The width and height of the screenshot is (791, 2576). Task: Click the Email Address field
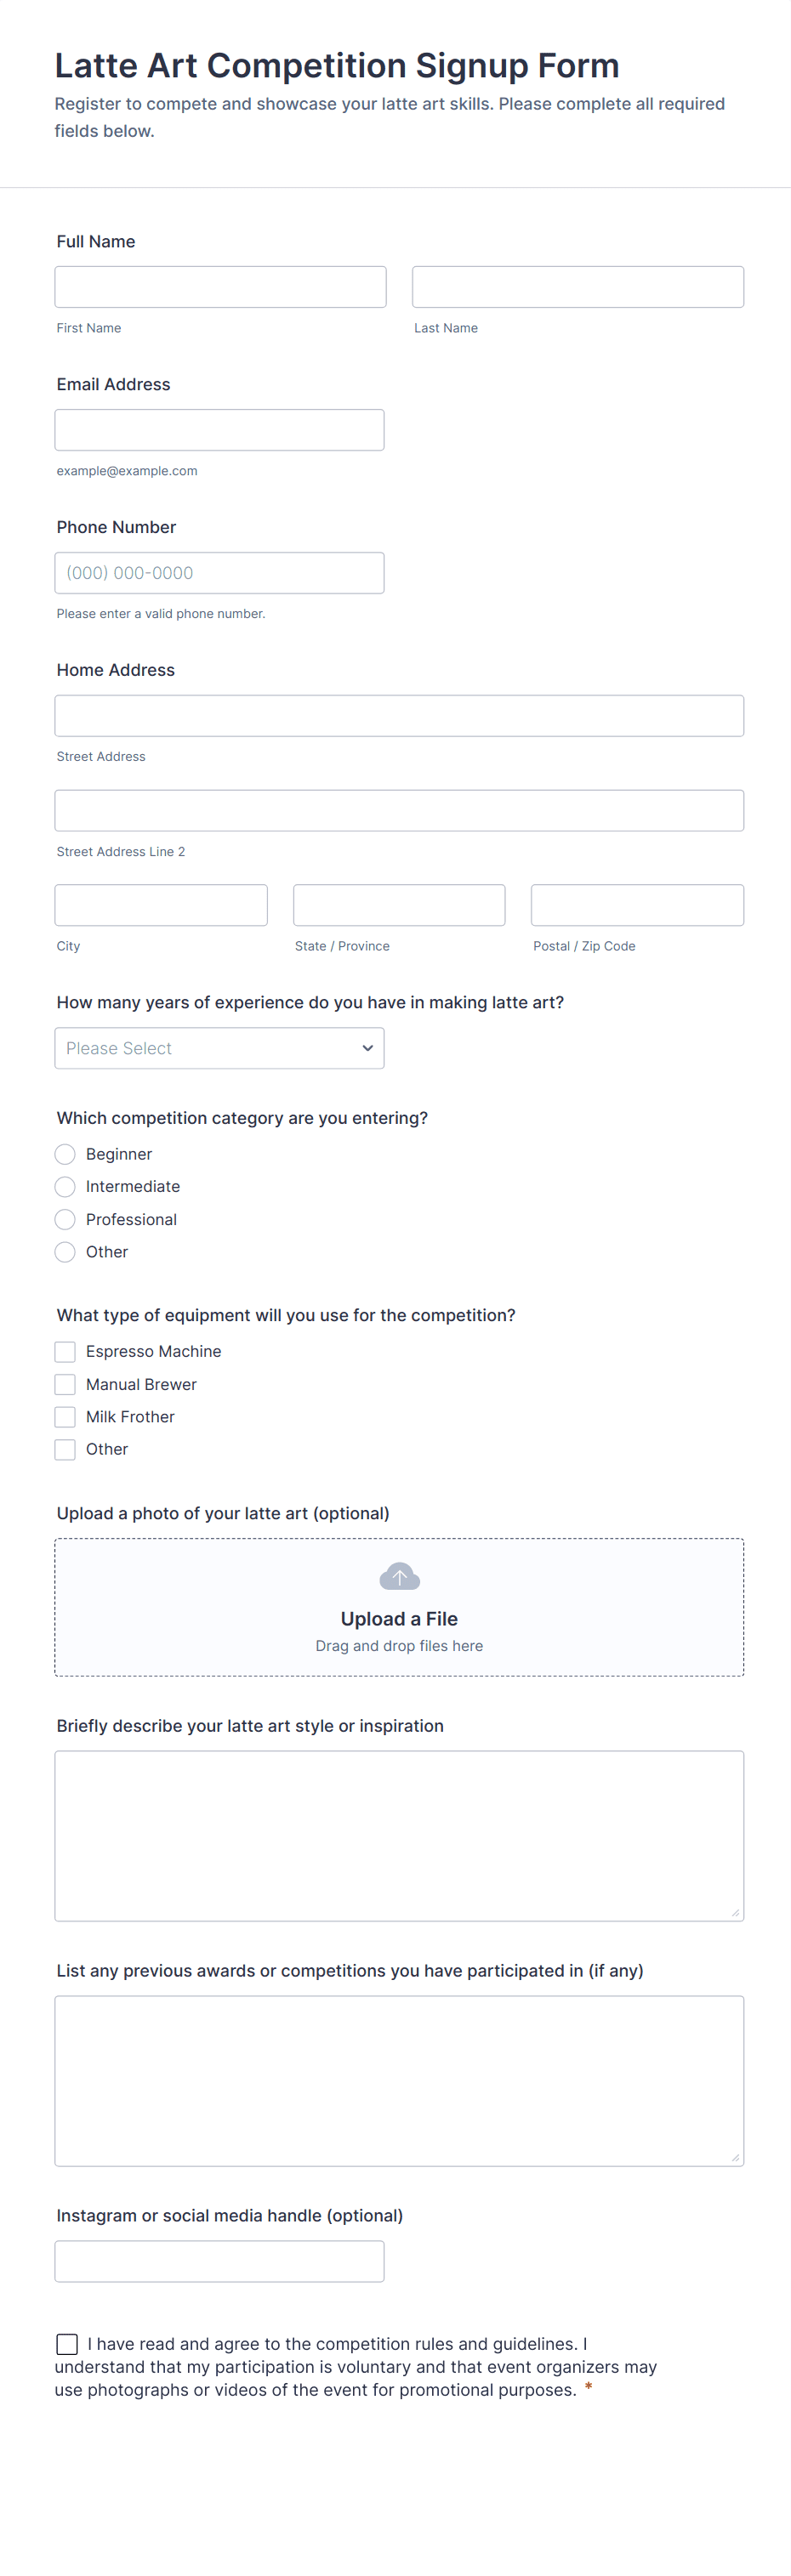pyautogui.click(x=219, y=430)
